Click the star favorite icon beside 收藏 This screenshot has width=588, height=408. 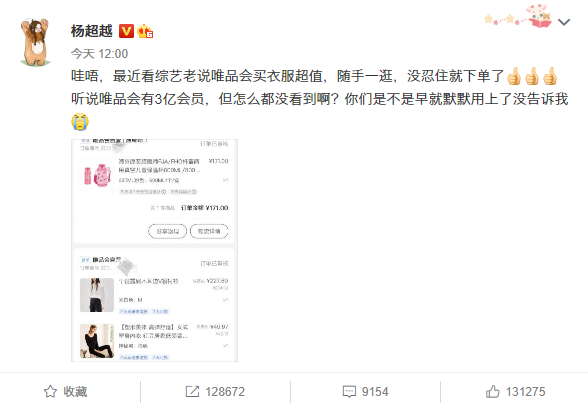50,392
